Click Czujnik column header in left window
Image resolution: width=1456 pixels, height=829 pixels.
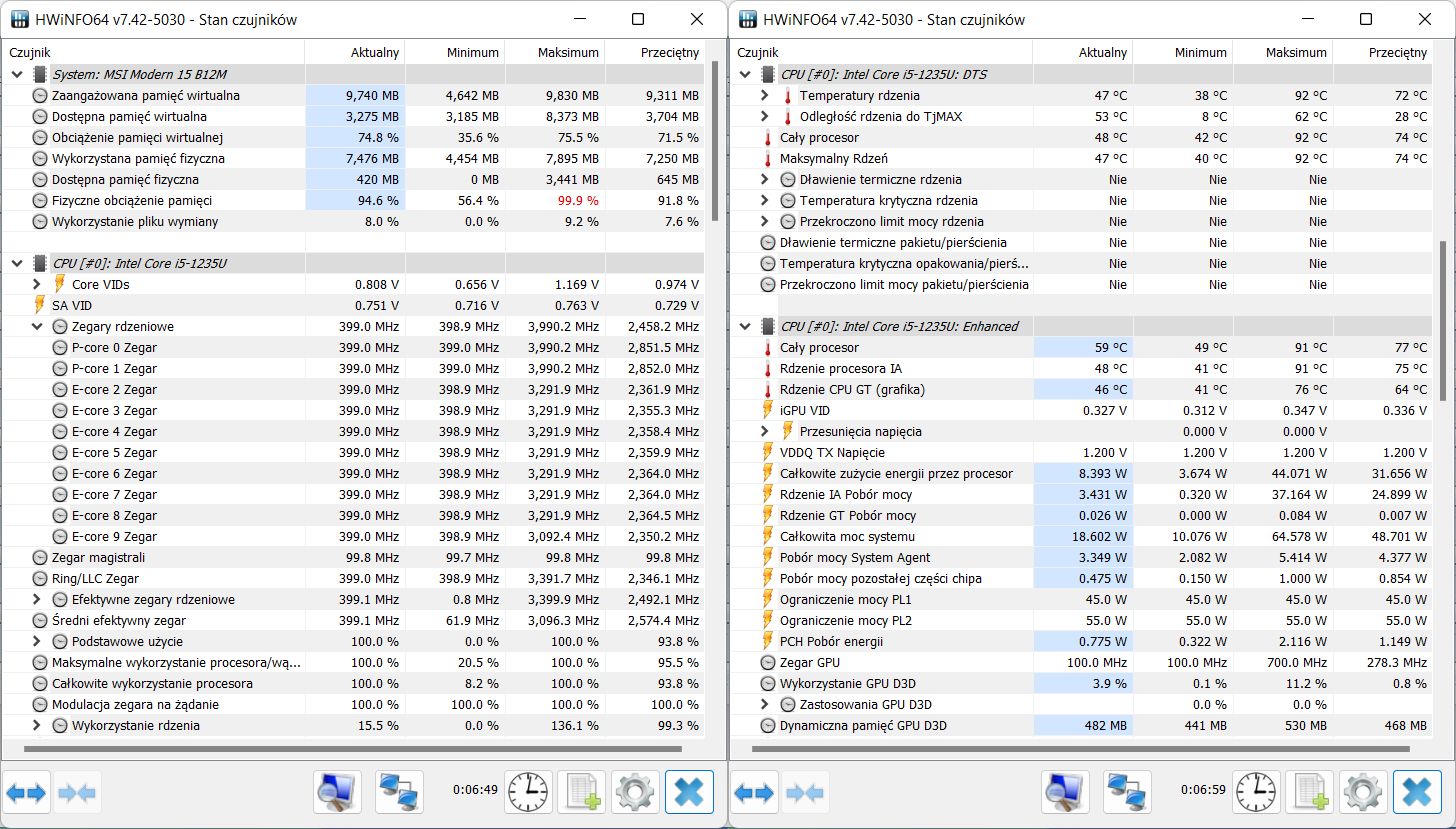pyautogui.click(x=153, y=52)
